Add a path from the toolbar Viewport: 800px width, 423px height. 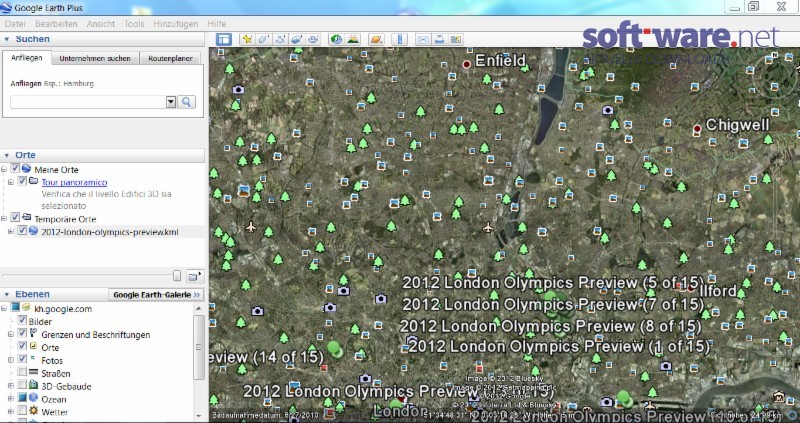pyautogui.click(x=280, y=39)
